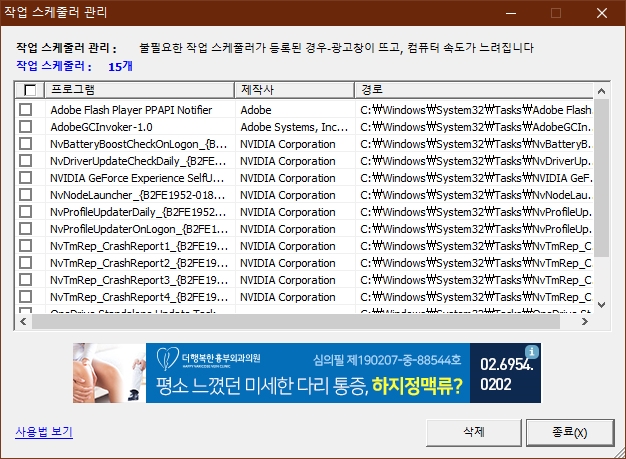Click the vertical scrollbar thumb
The image size is (626, 459).
coord(602,178)
